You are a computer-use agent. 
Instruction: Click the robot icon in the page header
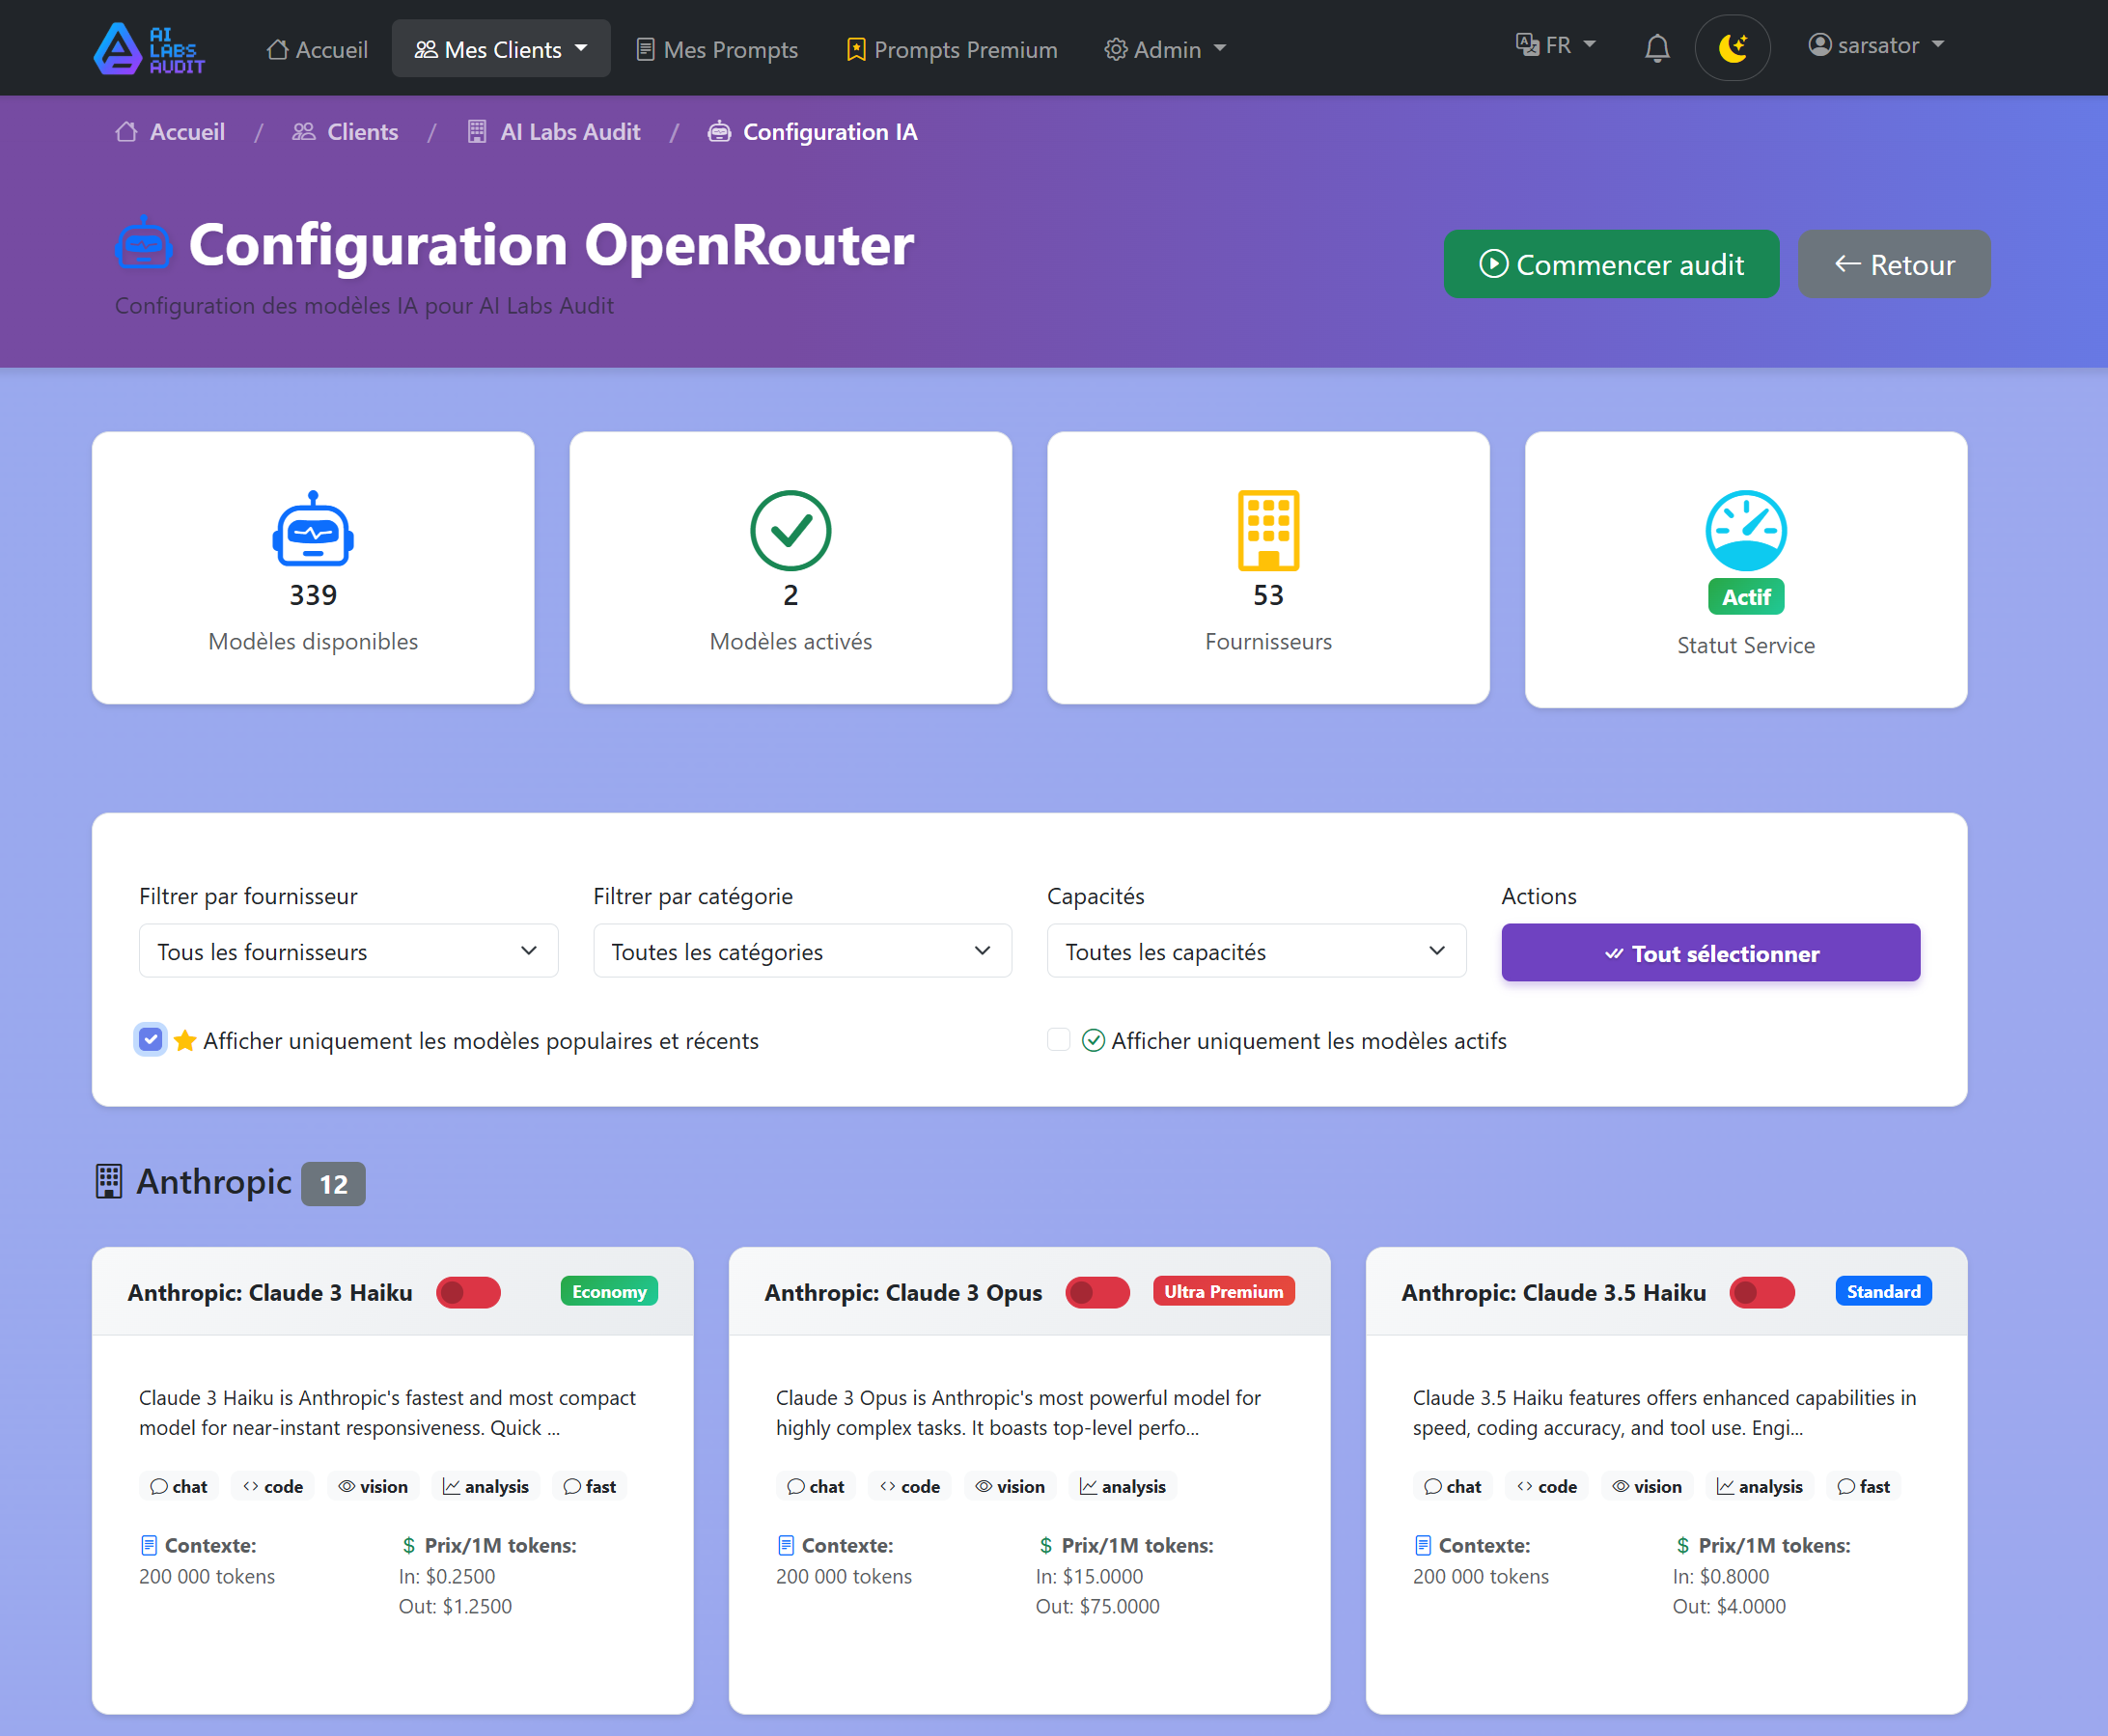[143, 243]
